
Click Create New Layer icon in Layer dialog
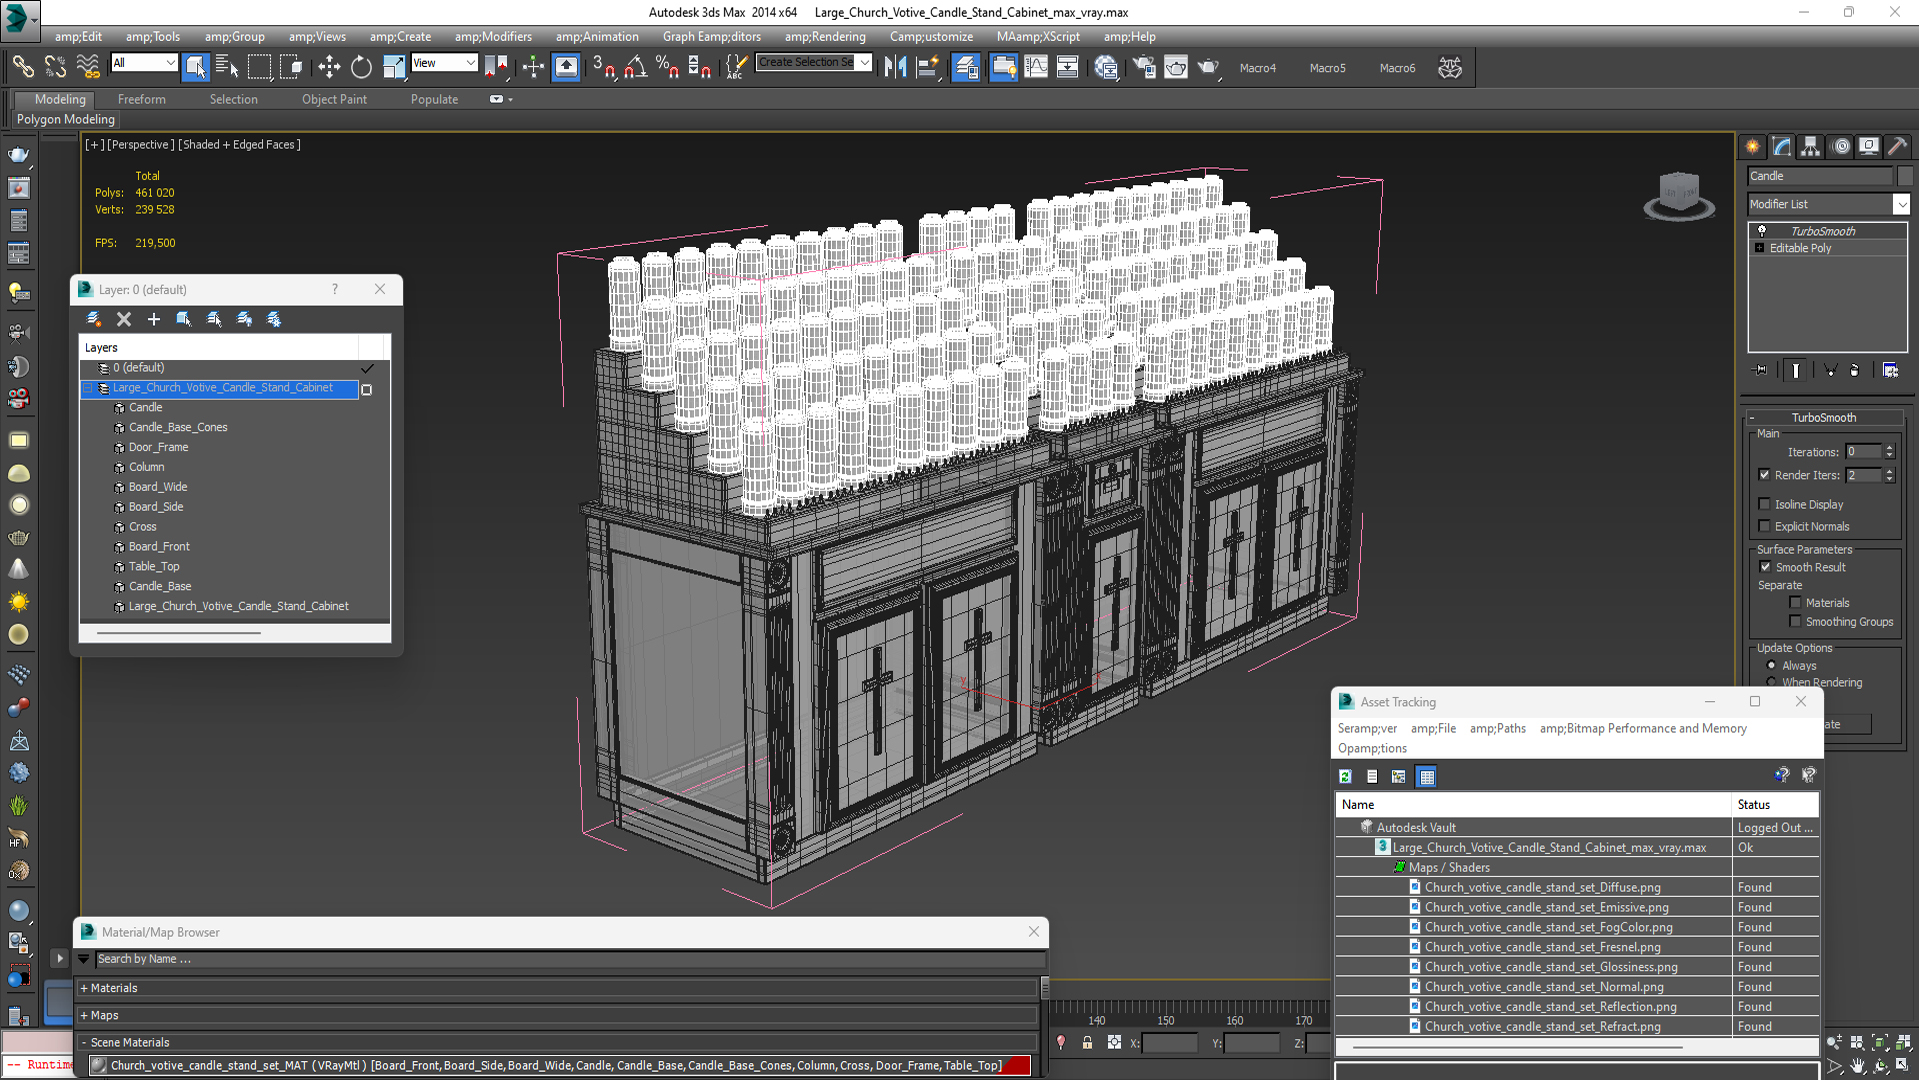tap(94, 319)
